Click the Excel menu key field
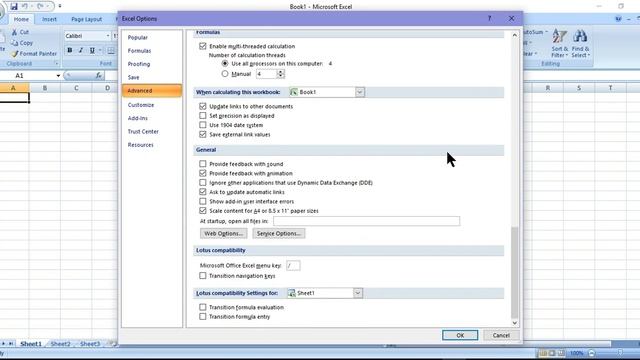640x360 pixels. click(293, 266)
